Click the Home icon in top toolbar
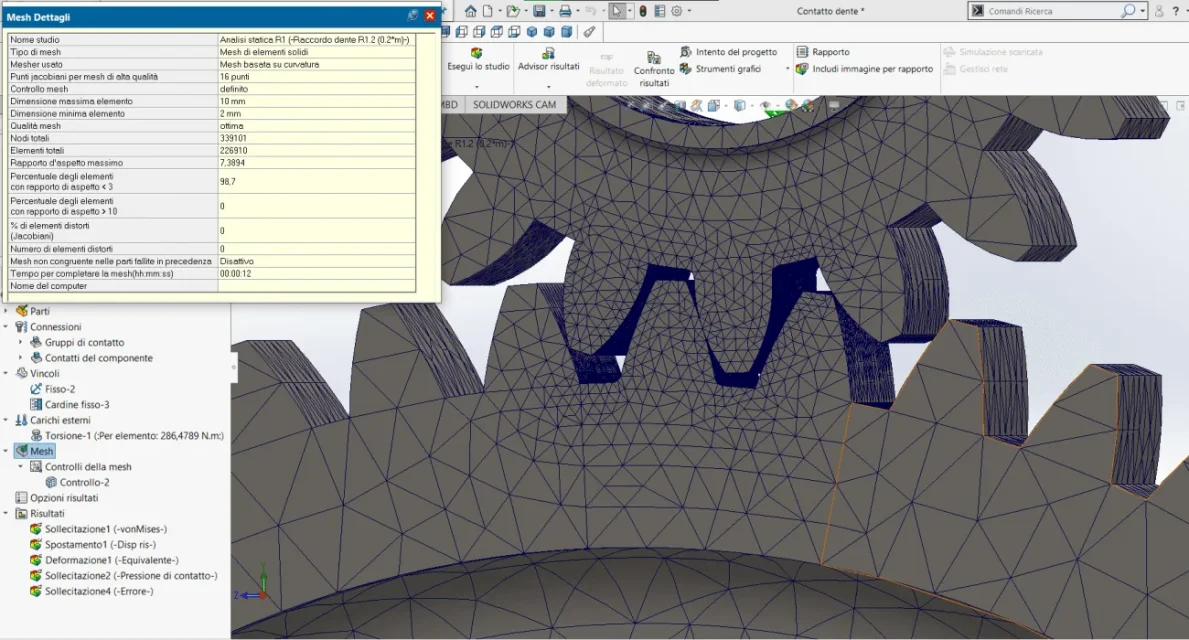 [470, 11]
